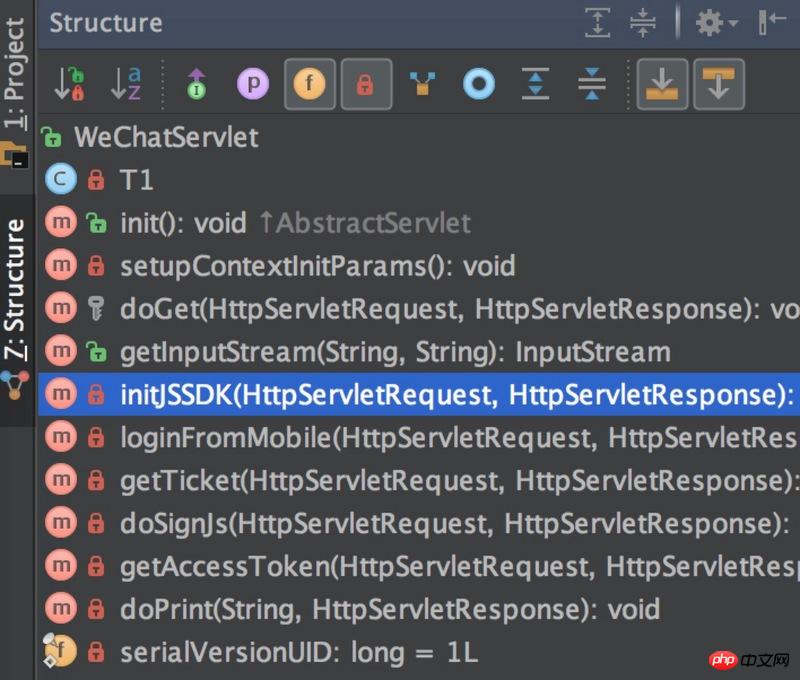Viewport: 800px width, 680px height.
Task: Click the method icon beside init()
Action: click(x=61, y=222)
